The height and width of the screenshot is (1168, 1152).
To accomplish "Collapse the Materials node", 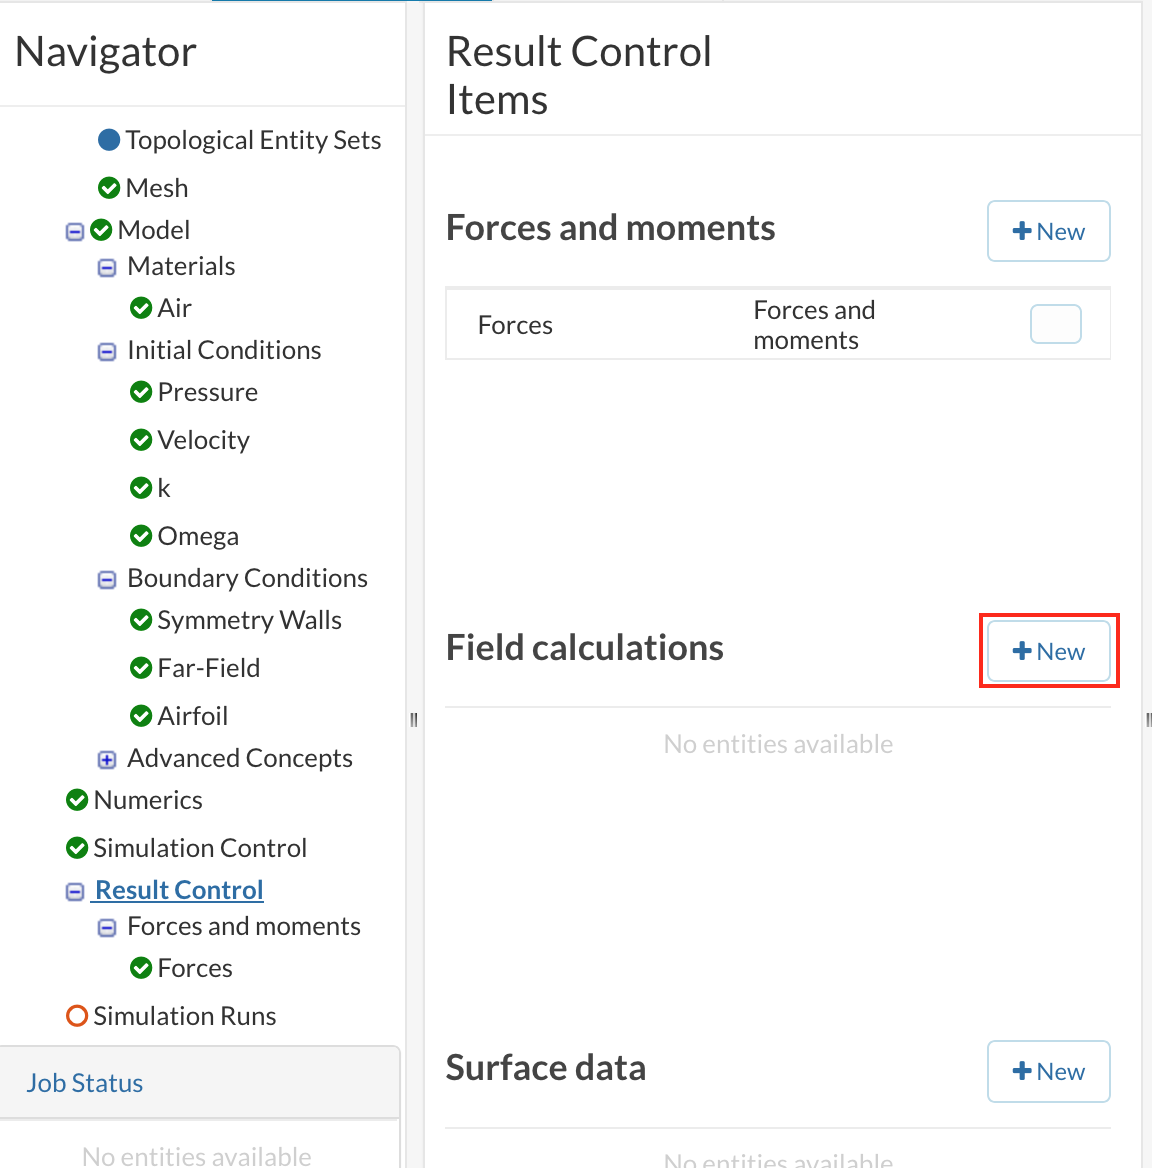I will coord(107,268).
